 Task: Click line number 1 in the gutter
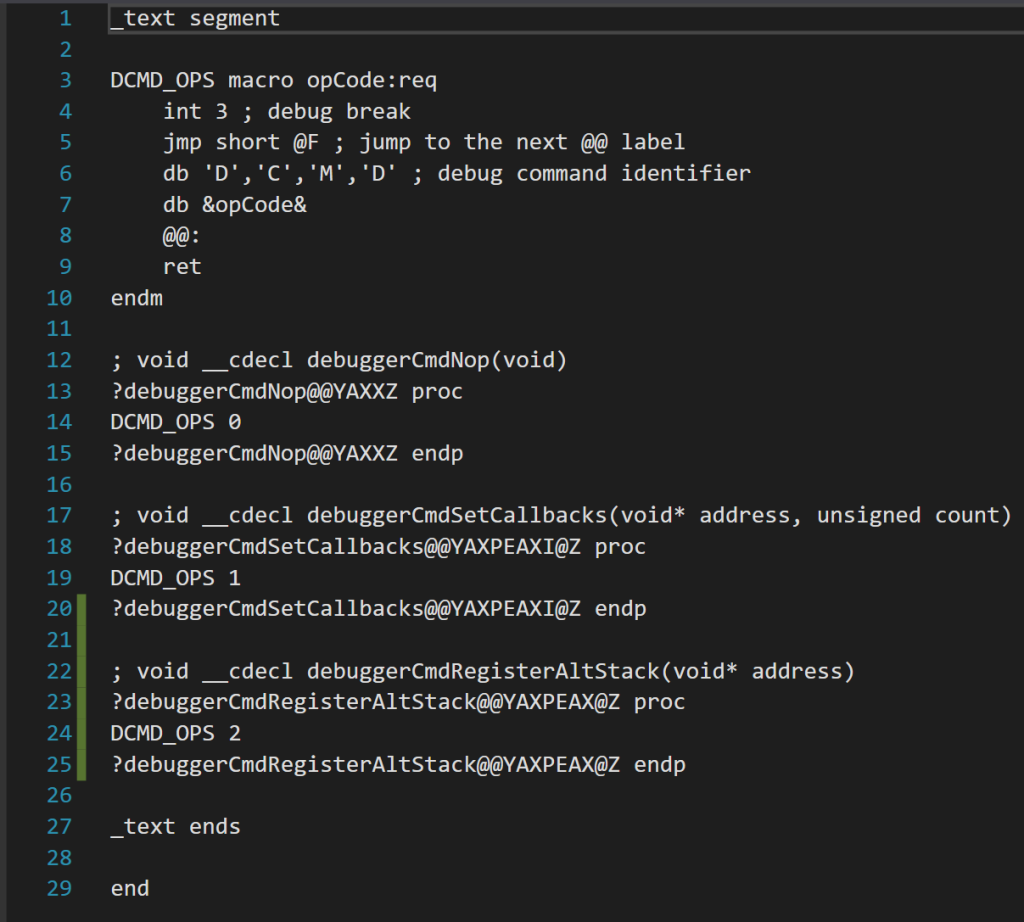65,18
